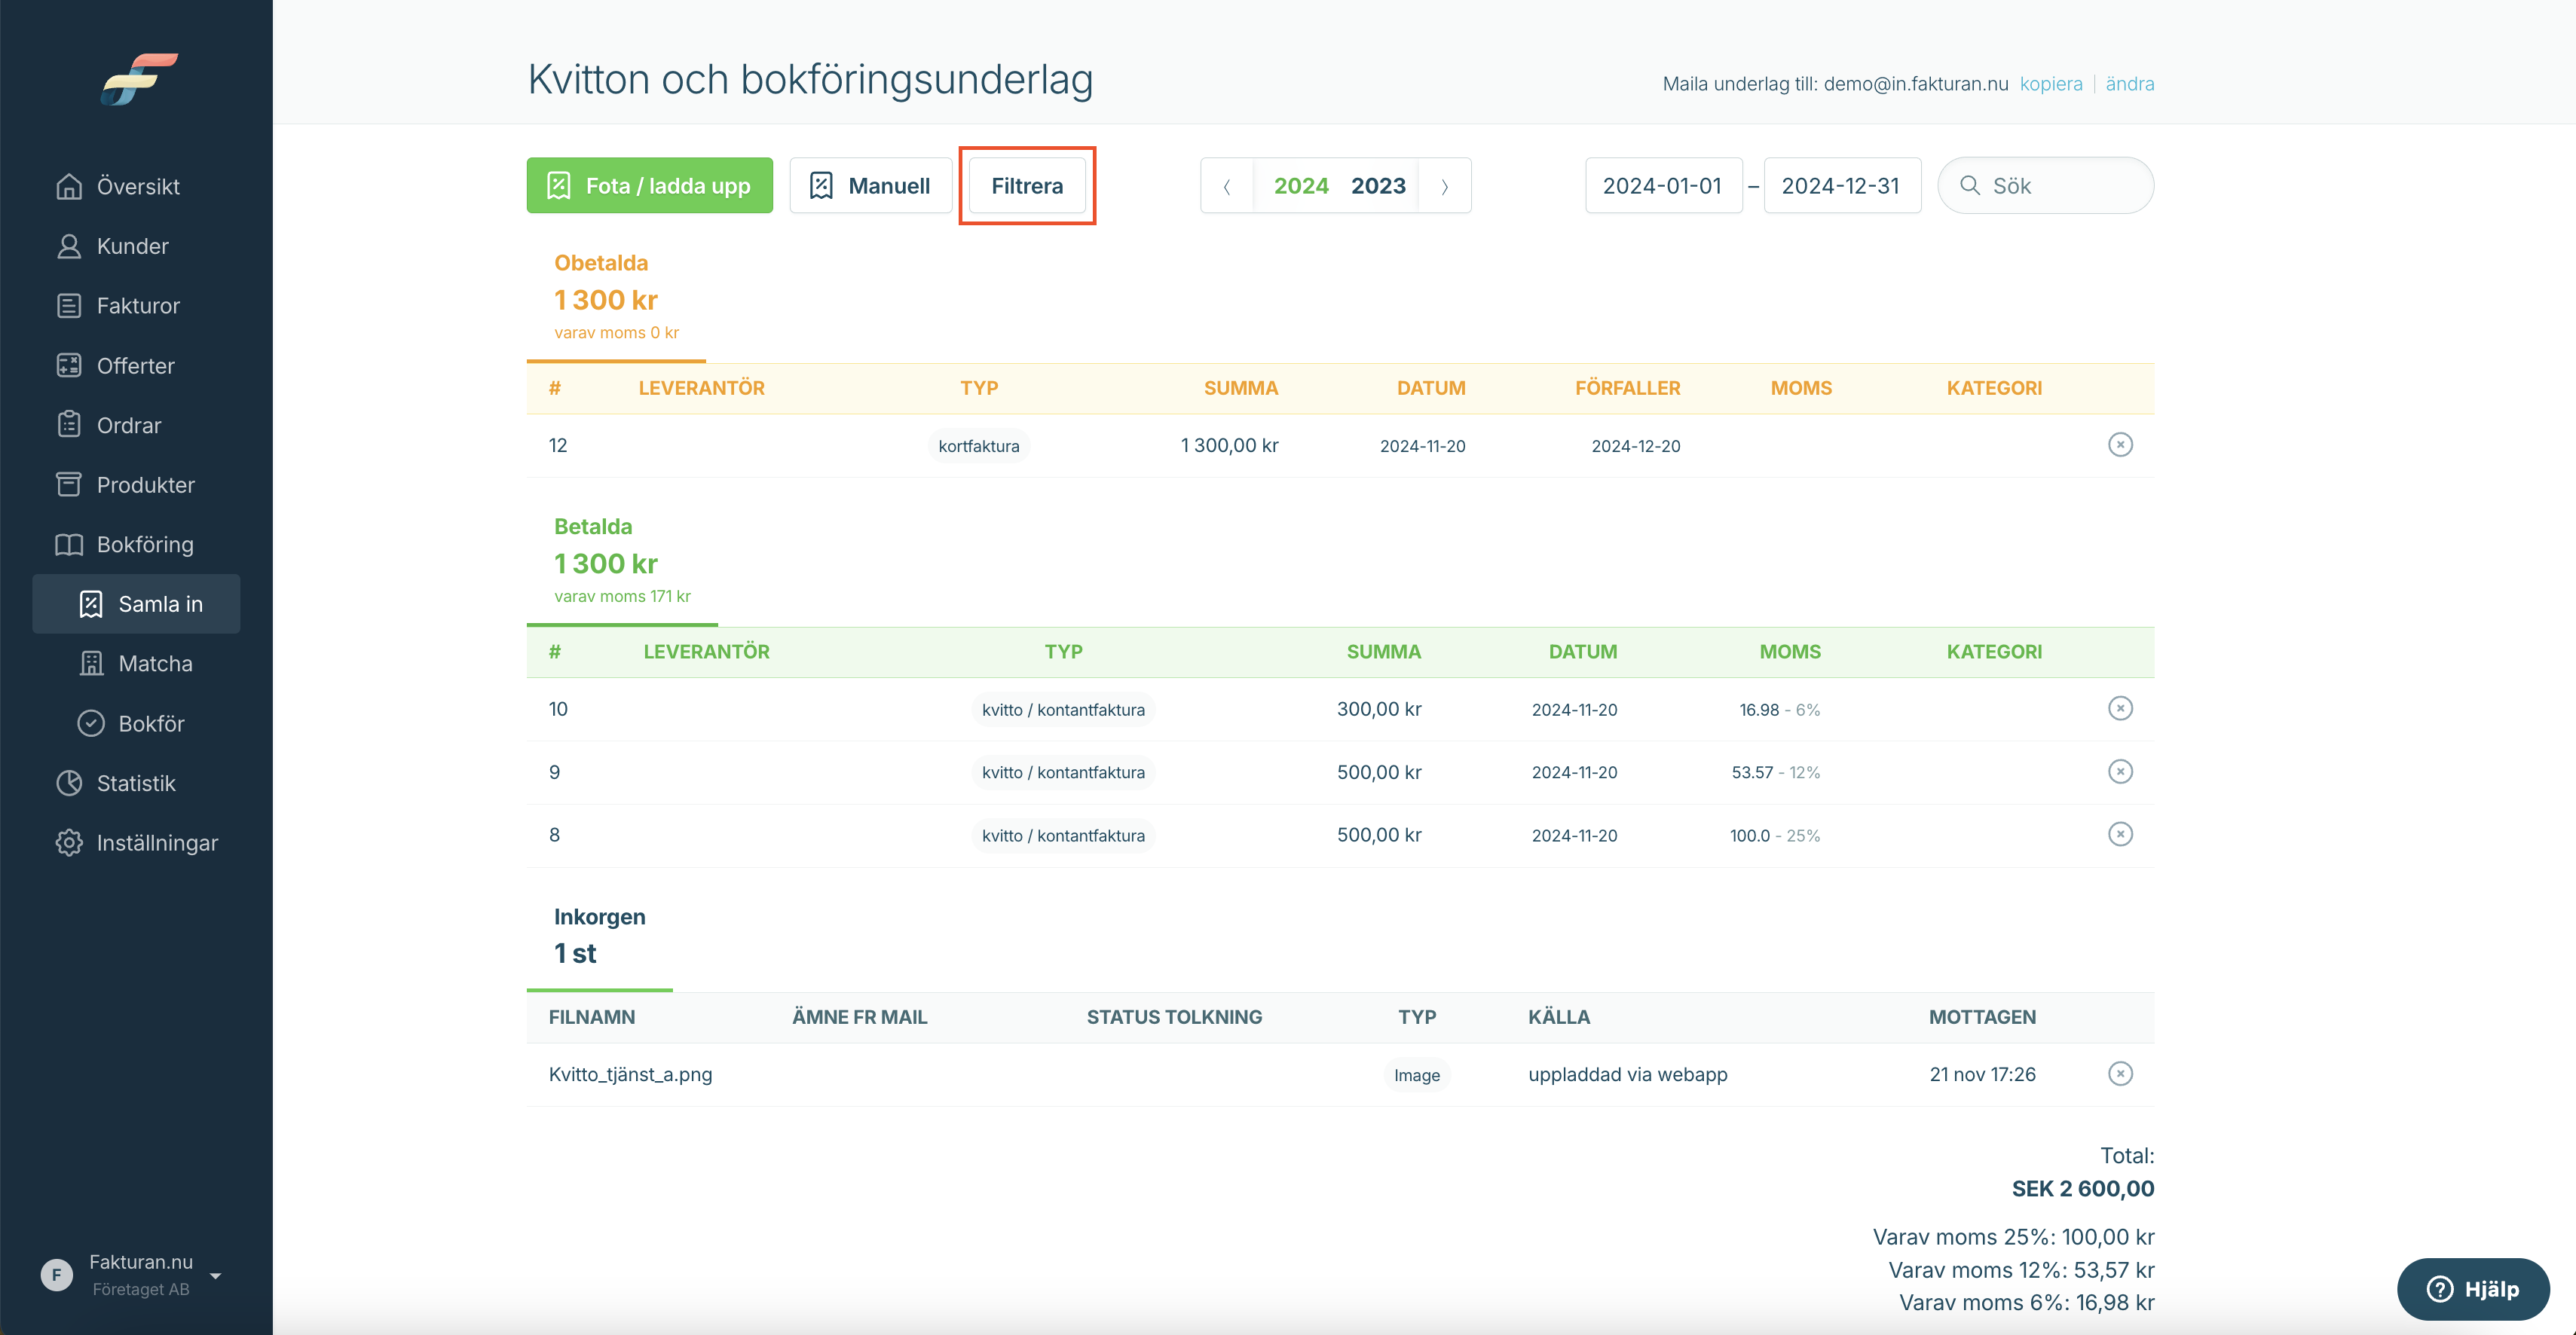Click the Filtrera button
This screenshot has width=2576, height=1335.
[1027, 186]
